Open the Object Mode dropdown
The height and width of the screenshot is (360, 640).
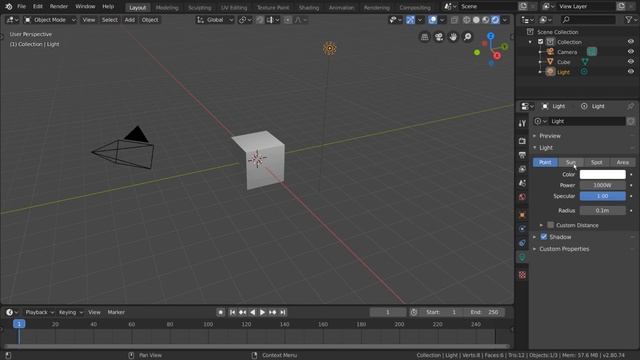coord(50,20)
